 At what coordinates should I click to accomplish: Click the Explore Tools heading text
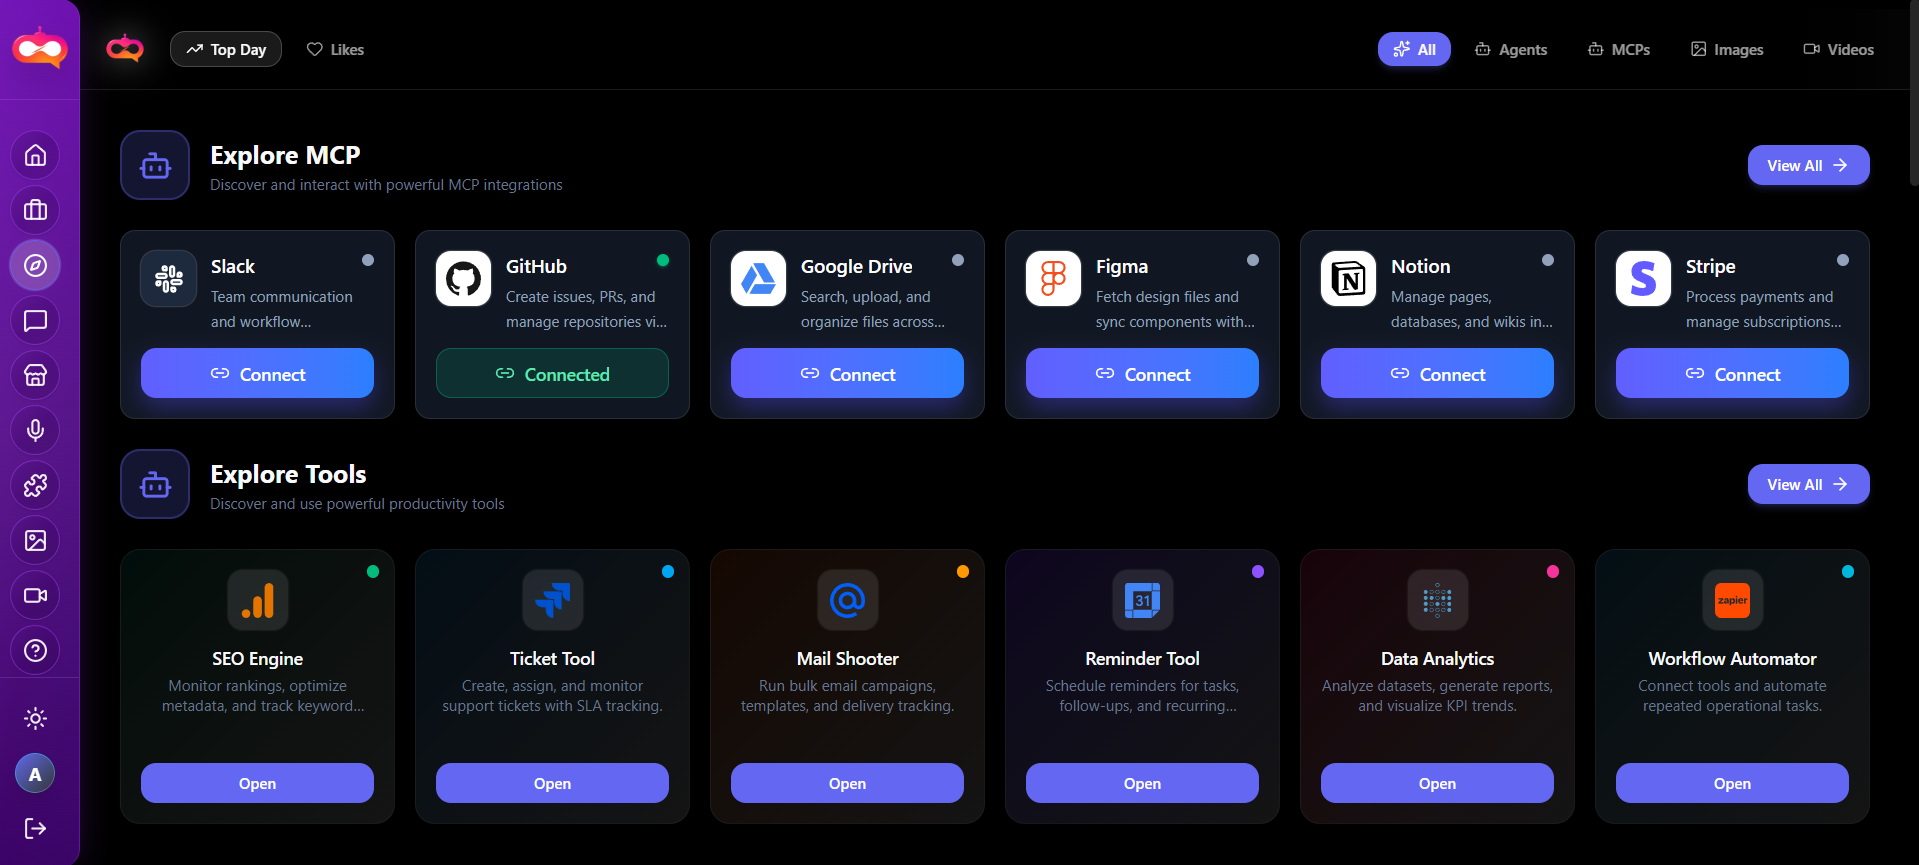pyautogui.click(x=288, y=474)
